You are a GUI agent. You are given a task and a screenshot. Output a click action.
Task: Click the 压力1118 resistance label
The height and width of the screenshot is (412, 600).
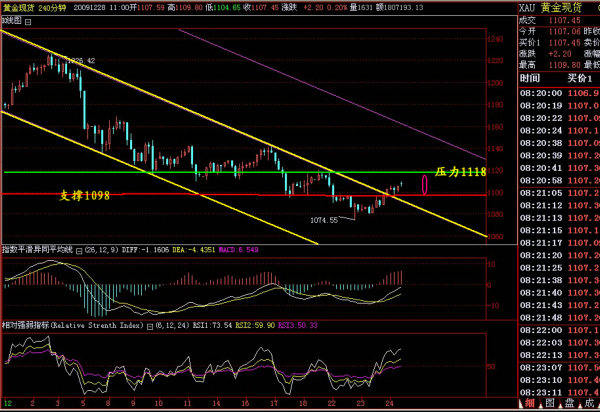point(460,172)
